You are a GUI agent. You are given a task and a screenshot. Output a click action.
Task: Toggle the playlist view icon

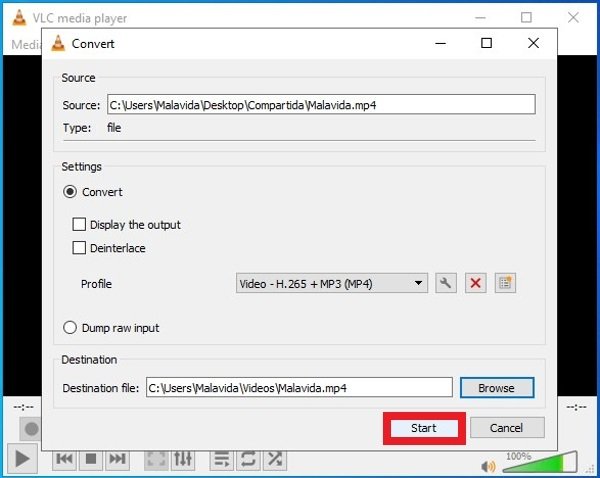[222, 458]
